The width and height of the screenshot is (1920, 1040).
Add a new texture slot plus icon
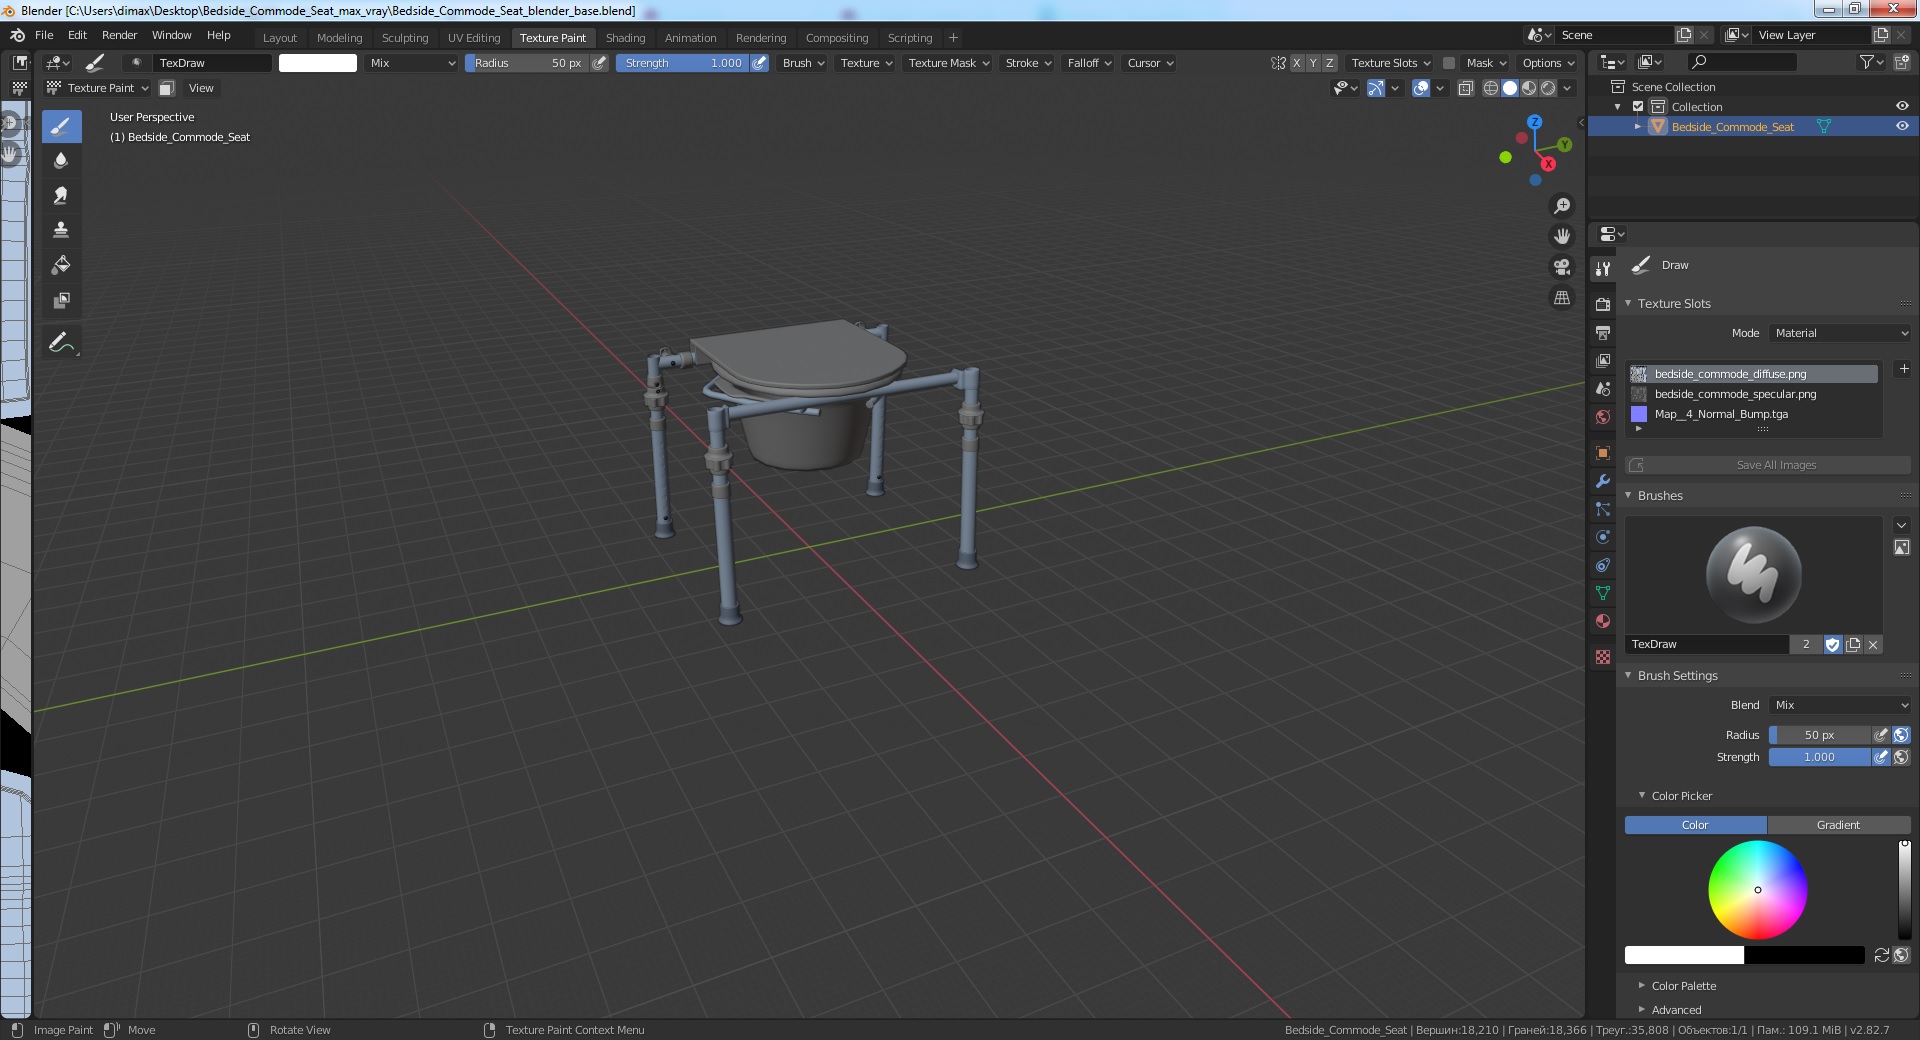pos(1904,369)
